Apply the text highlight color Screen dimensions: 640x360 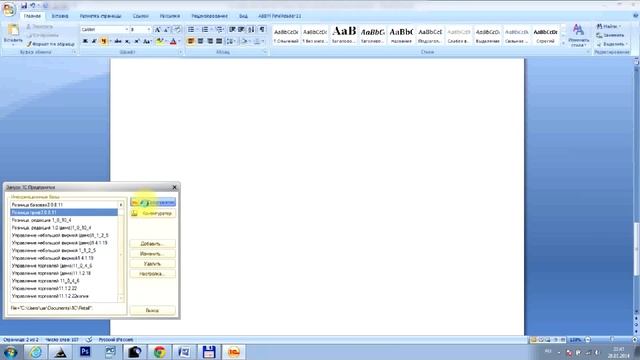(x=159, y=41)
